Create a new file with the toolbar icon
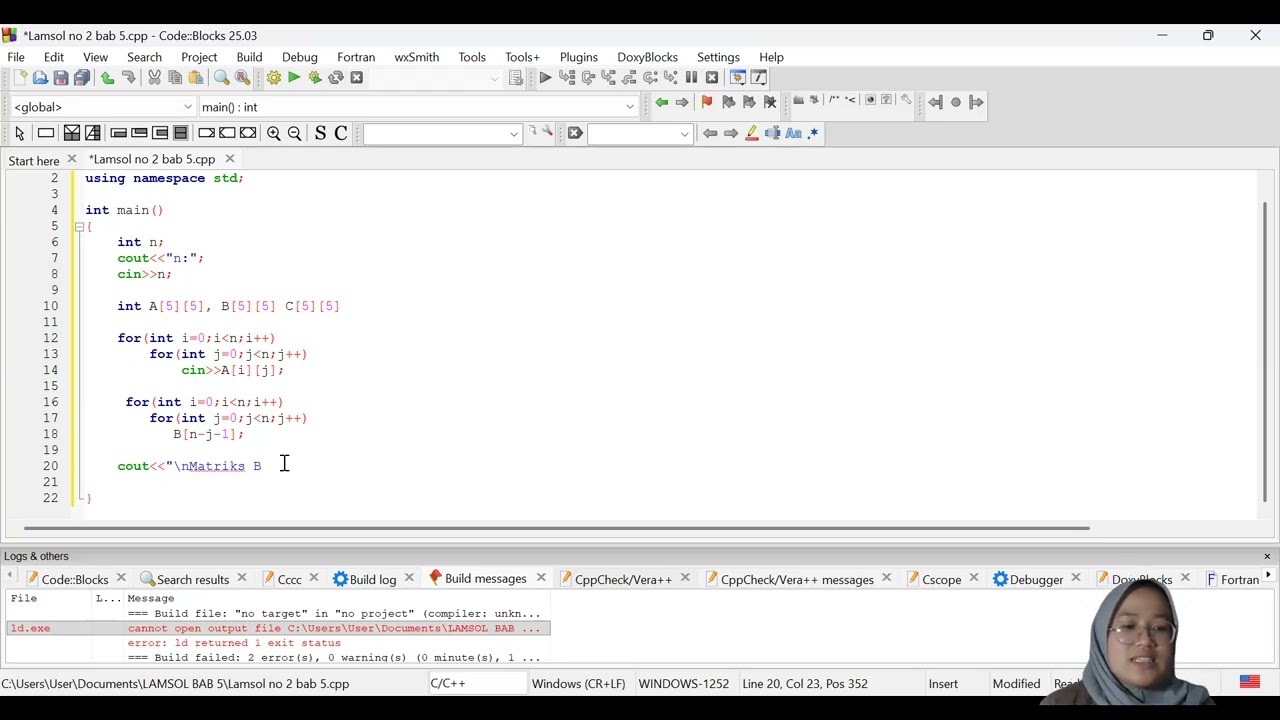The width and height of the screenshot is (1280, 720). click(x=19, y=78)
